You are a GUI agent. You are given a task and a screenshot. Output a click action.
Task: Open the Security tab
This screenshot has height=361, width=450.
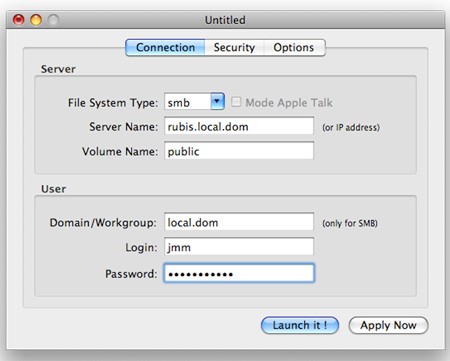(234, 47)
